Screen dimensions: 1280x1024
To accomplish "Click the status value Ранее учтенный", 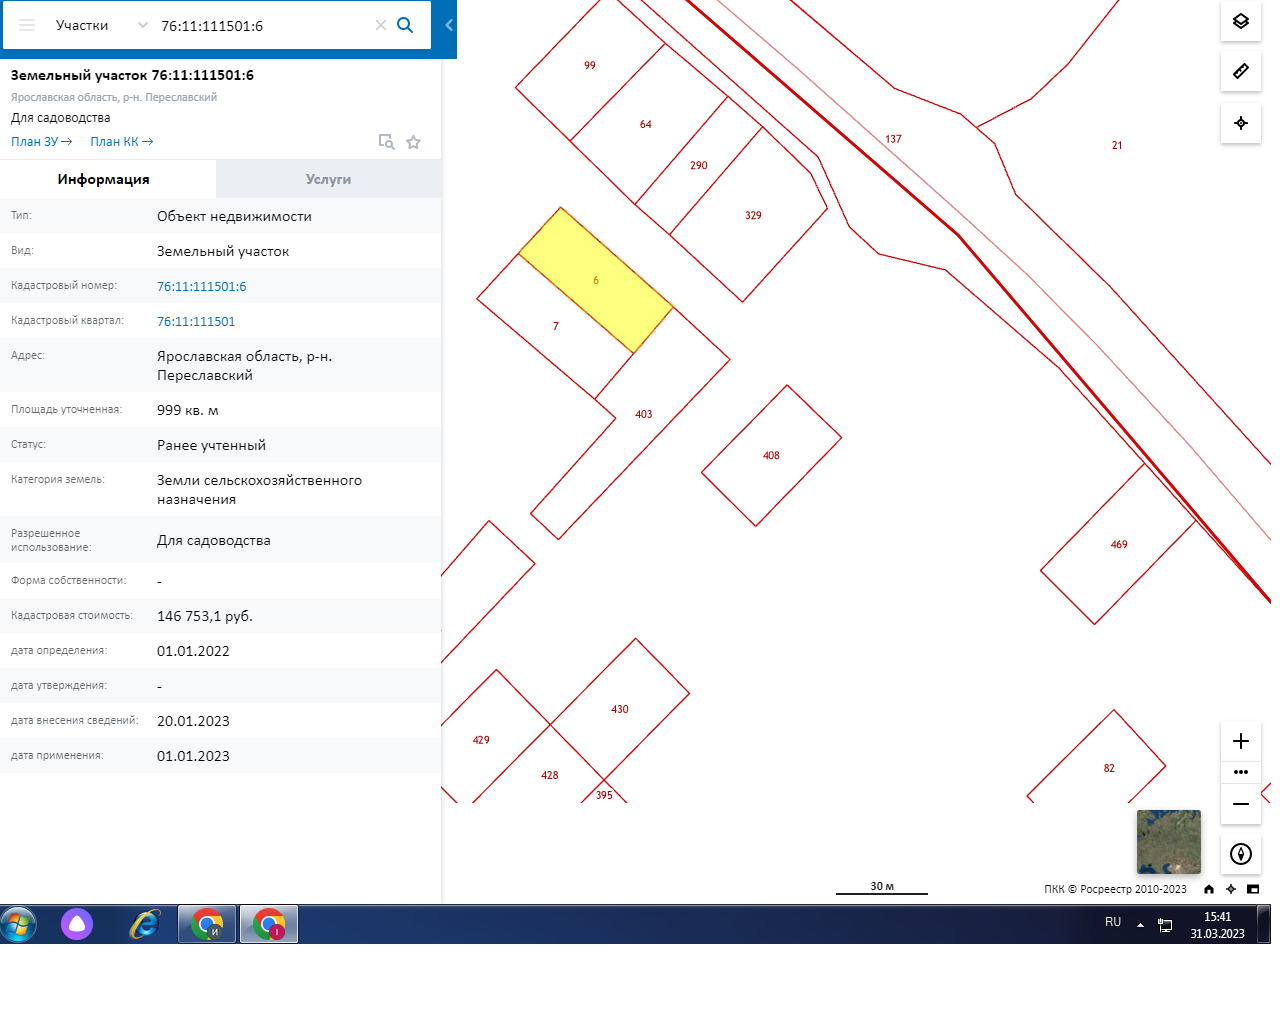I will pyautogui.click(x=212, y=445).
